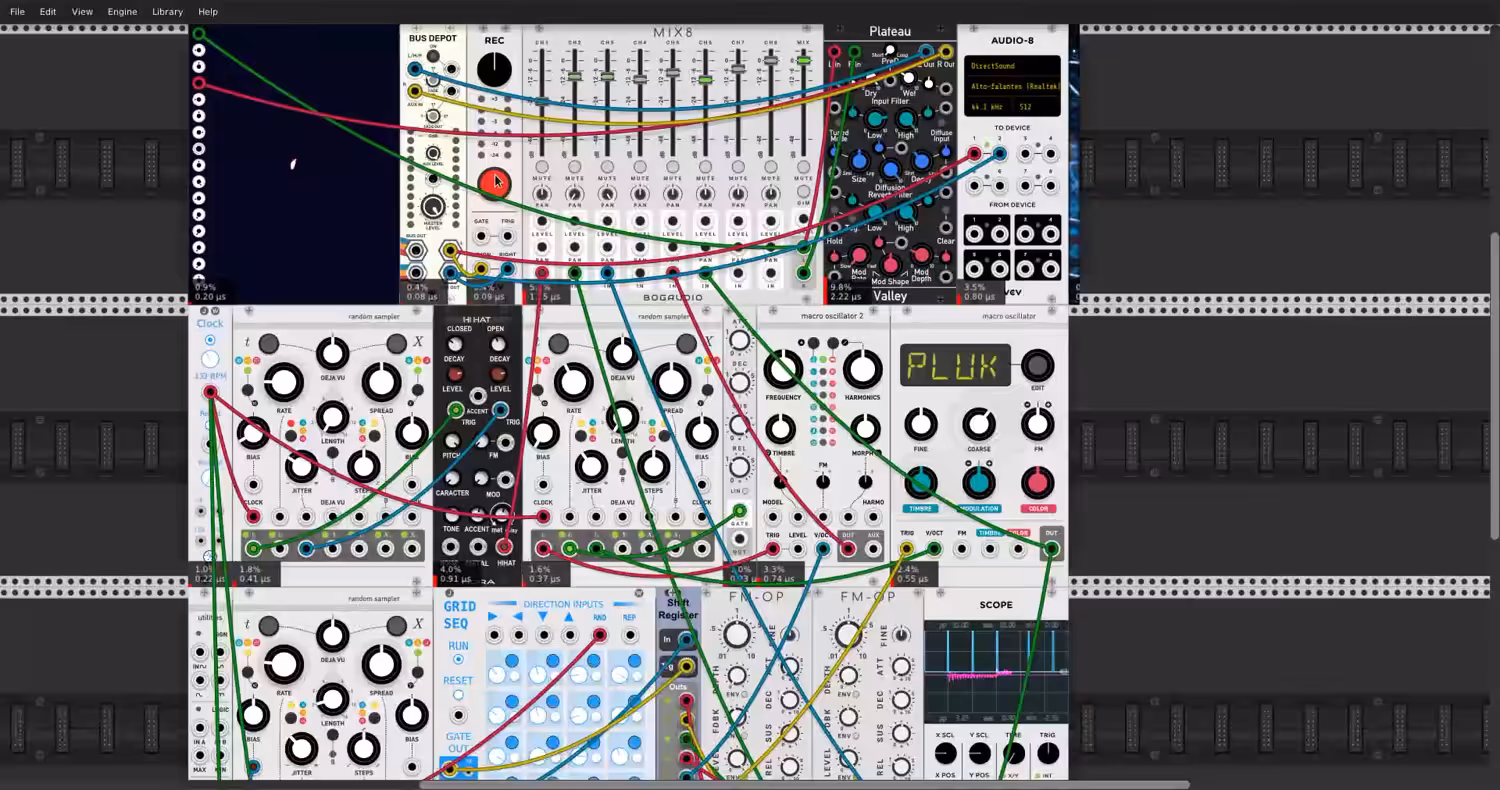Click the up arrow direction icon in Grid Seq
Screen dimensions: 1500x790
point(568,617)
